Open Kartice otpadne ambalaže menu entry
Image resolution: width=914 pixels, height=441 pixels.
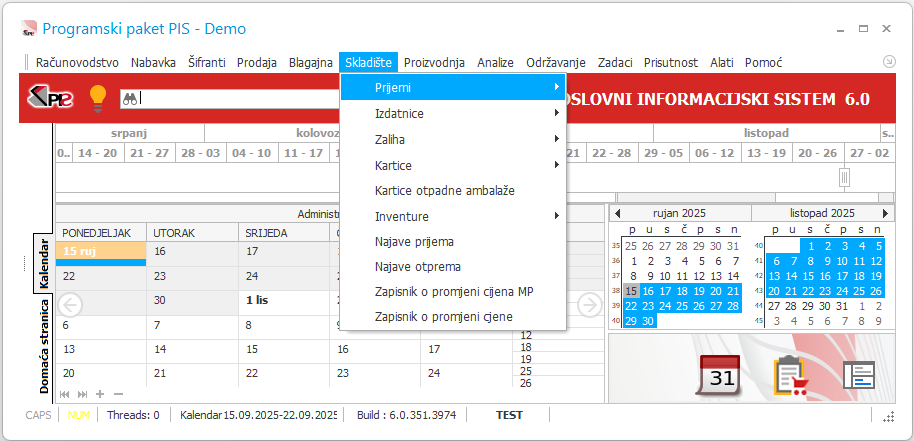point(453,190)
